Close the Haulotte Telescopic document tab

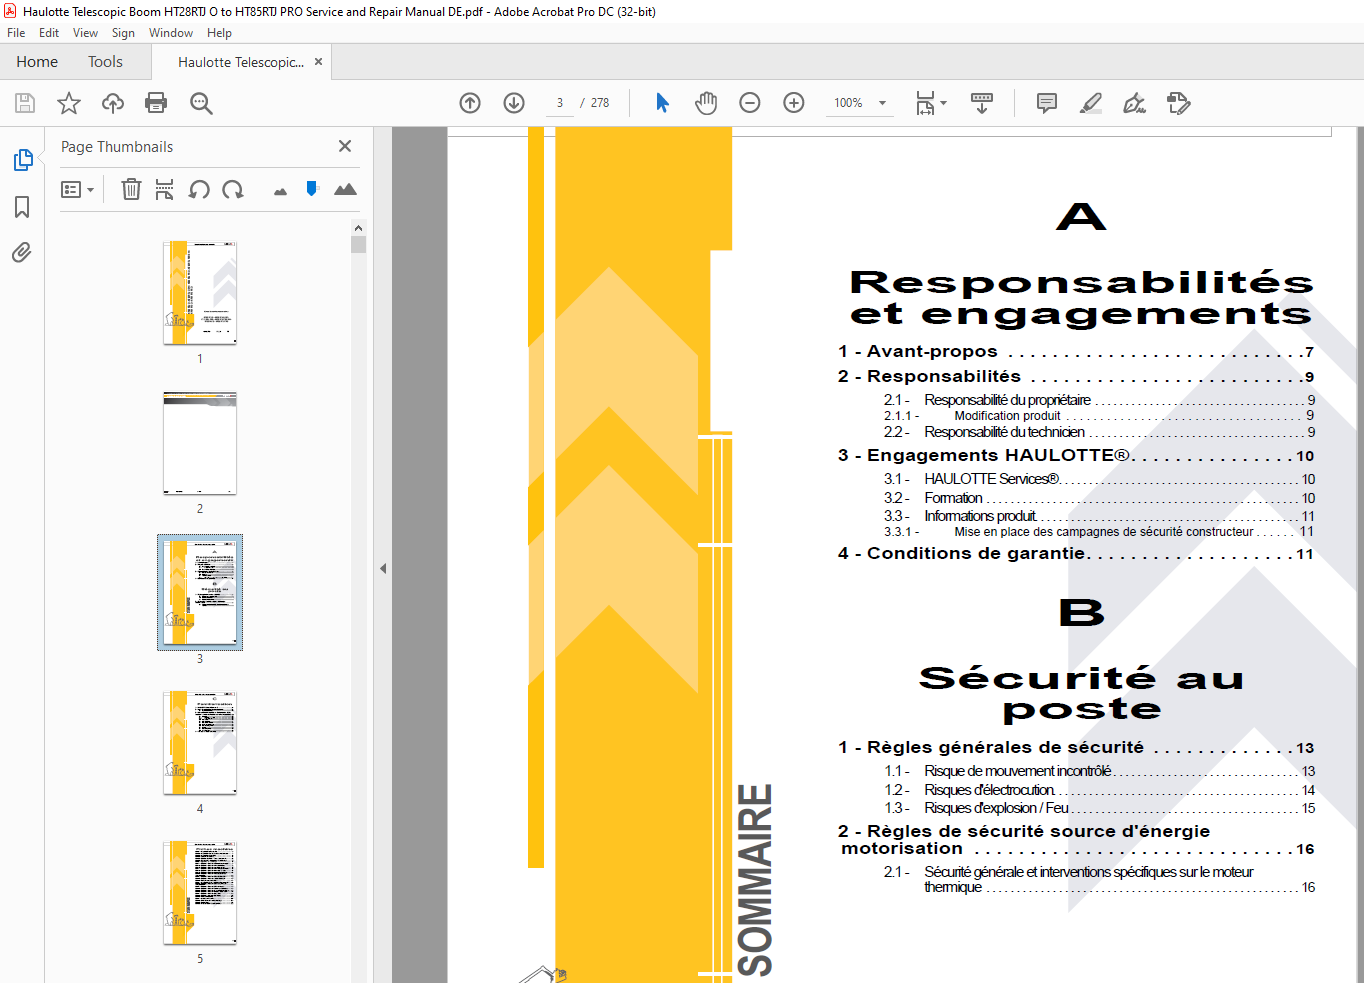318,62
